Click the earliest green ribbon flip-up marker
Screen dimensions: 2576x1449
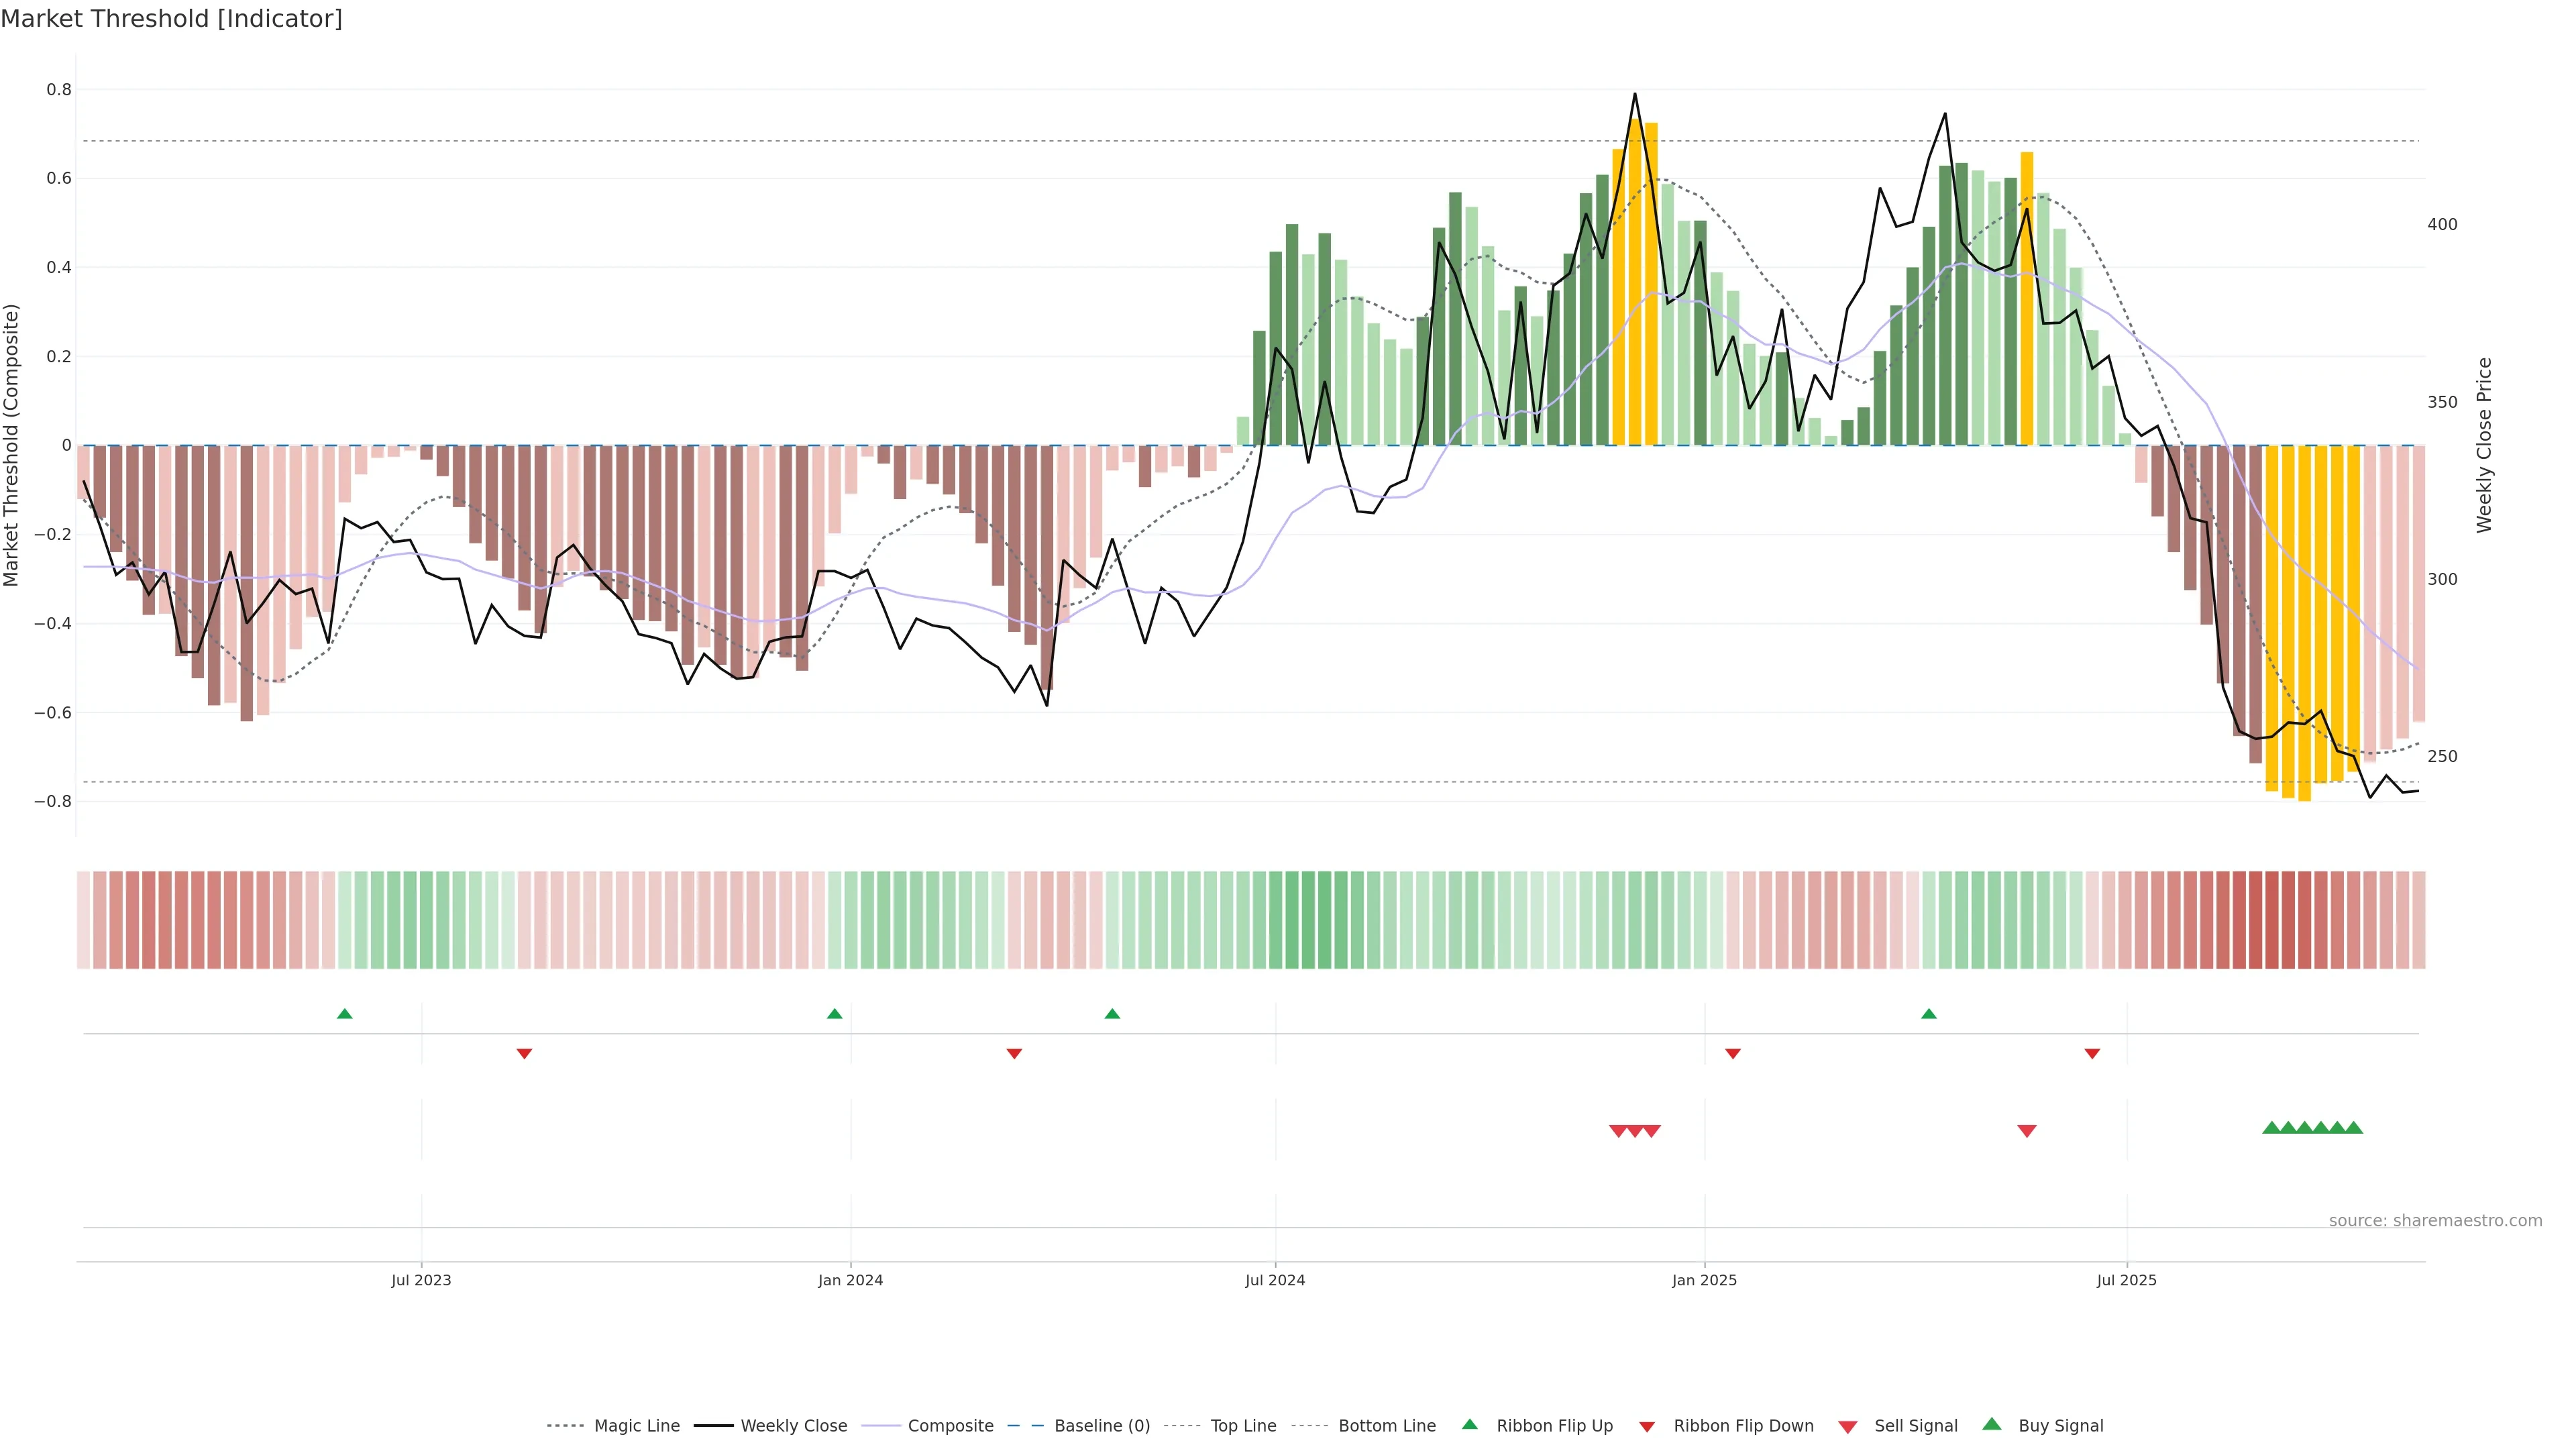coord(345,1014)
